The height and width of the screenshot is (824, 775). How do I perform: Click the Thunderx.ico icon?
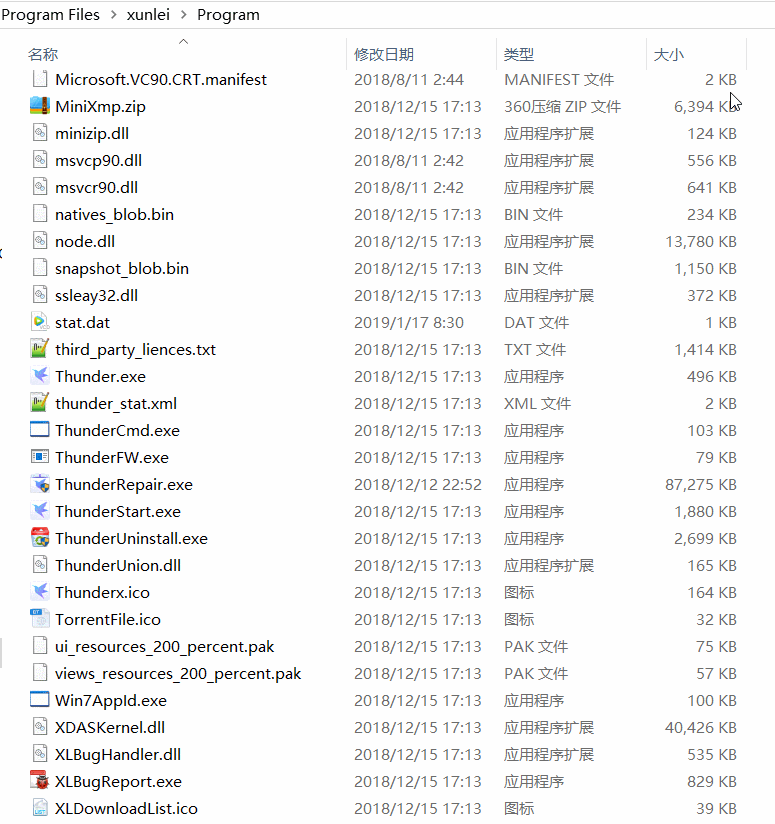tap(40, 592)
